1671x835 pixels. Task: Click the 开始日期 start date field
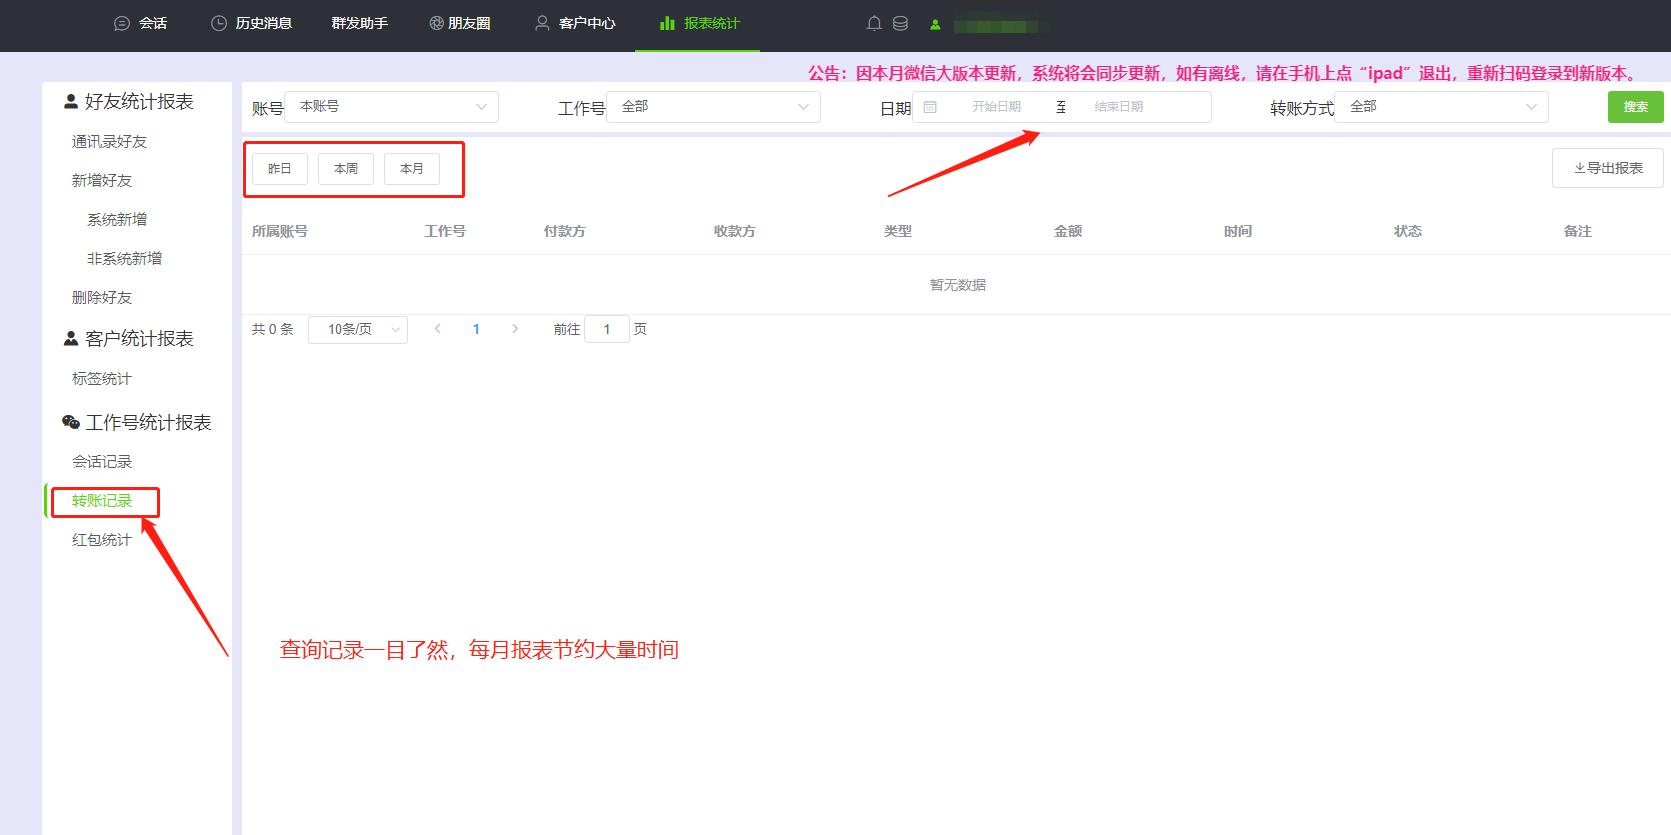(x=996, y=107)
